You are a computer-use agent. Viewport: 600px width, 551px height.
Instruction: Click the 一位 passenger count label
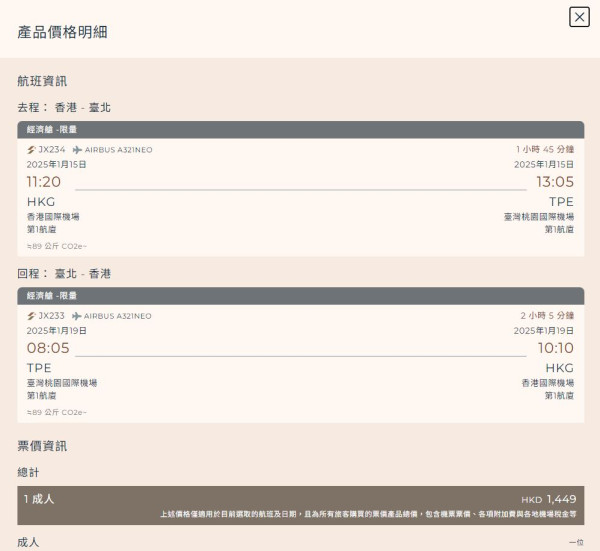click(x=576, y=543)
